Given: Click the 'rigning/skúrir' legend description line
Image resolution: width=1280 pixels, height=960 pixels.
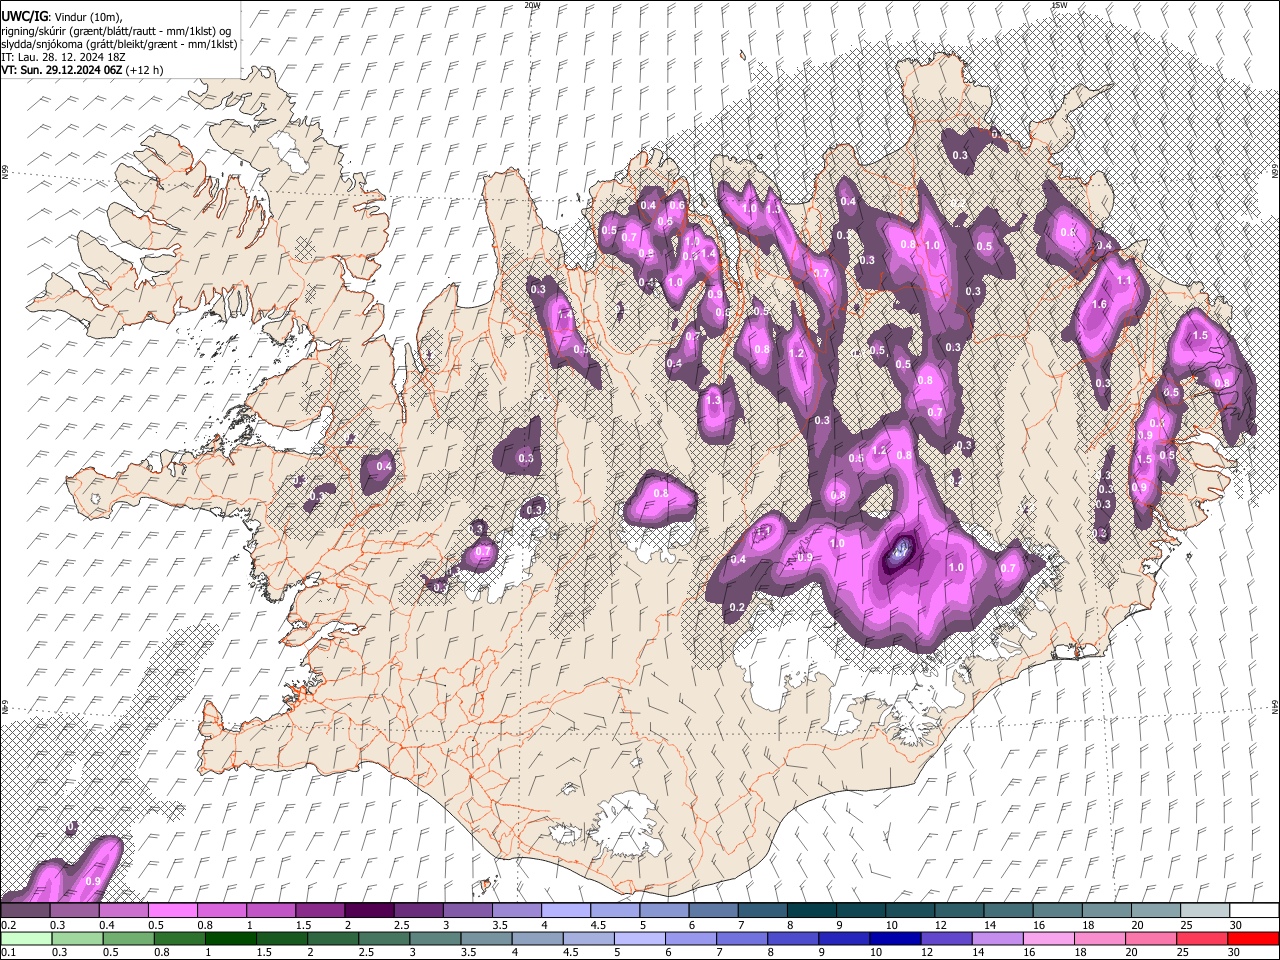Looking at the screenshot, I should 116,31.
